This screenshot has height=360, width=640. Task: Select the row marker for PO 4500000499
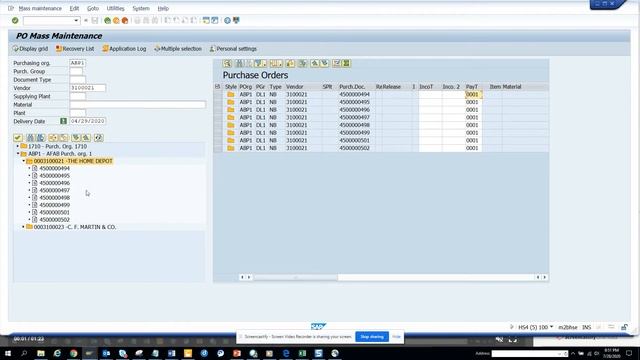(x=218, y=133)
